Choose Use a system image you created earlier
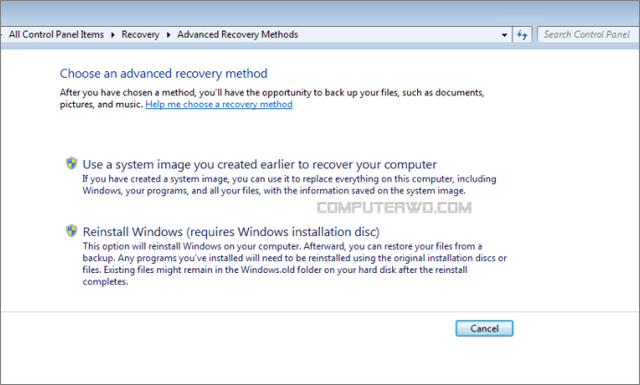The width and height of the screenshot is (640, 385). [x=260, y=164]
